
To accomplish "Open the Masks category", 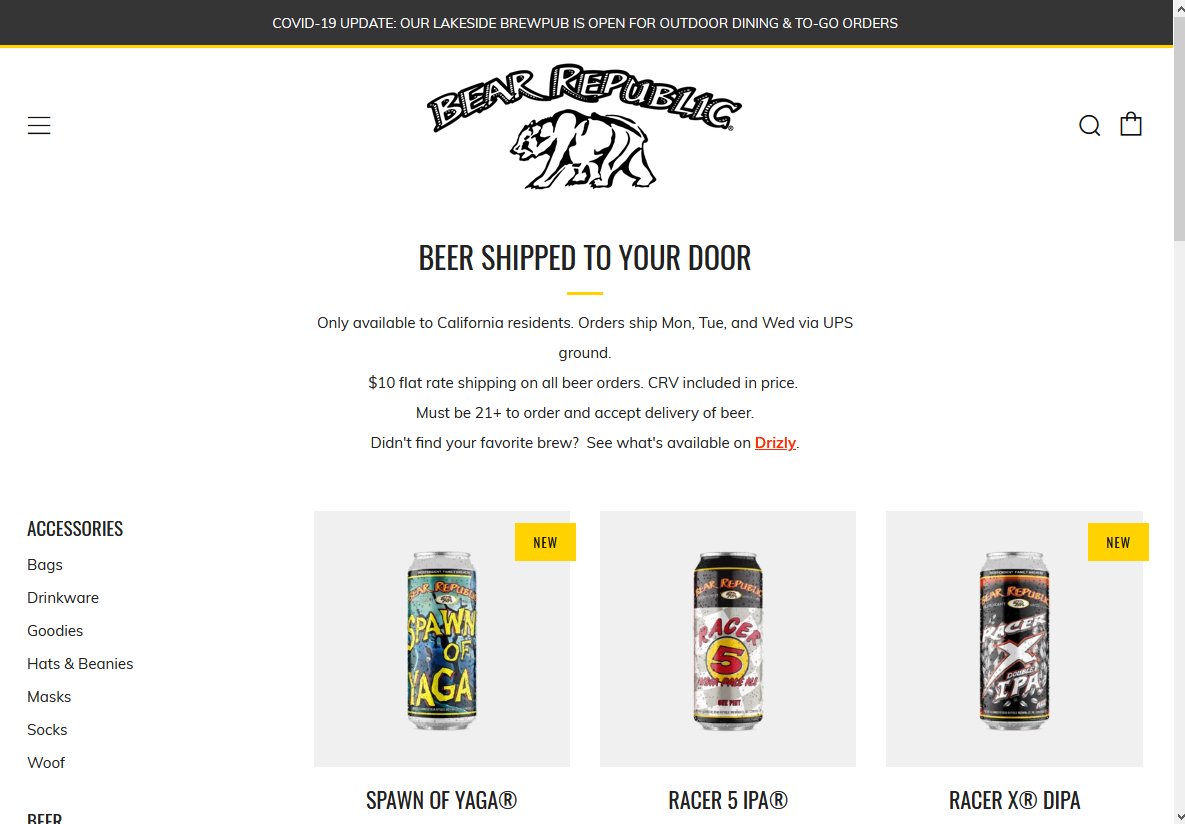I will pyautogui.click(x=49, y=697).
